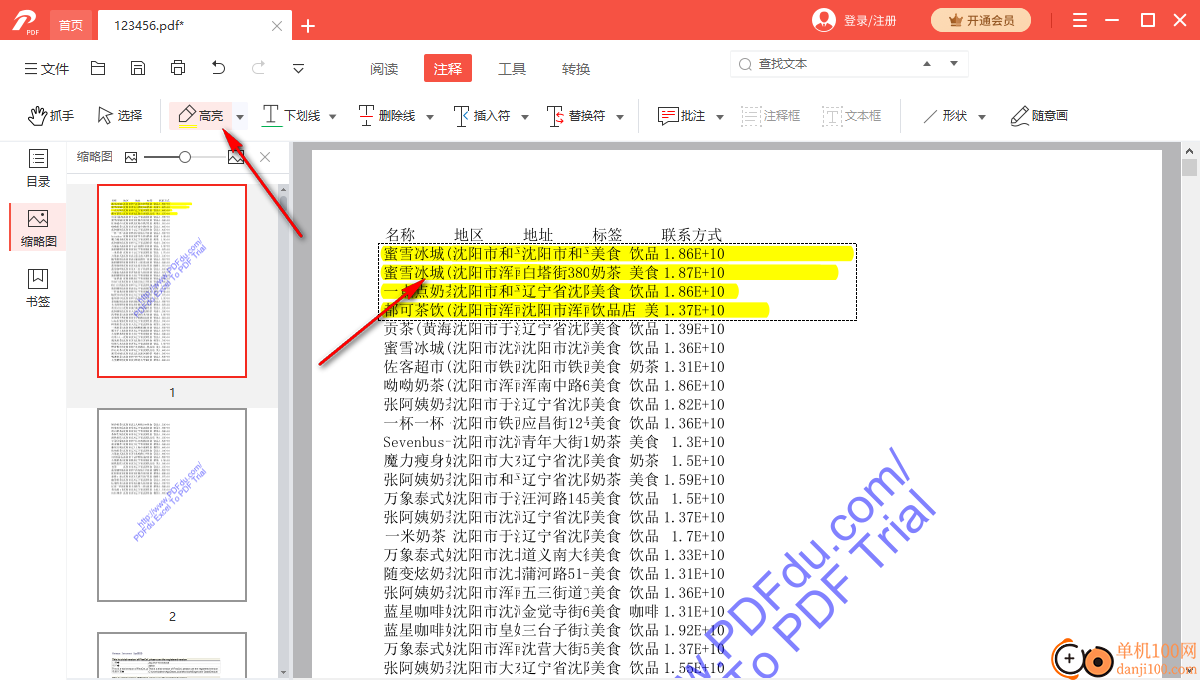Click the user avatar icon
This screenshot has height=680, width=1200.
pyautogui.click(x=824, y=20)
